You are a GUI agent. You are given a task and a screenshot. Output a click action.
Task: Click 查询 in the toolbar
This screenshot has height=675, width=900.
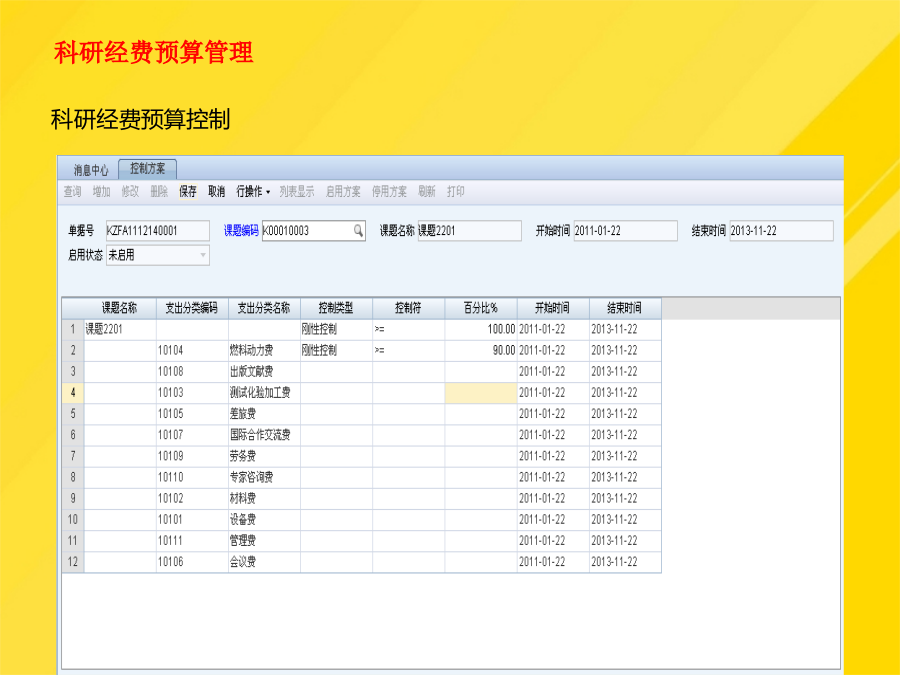[72, 191]
